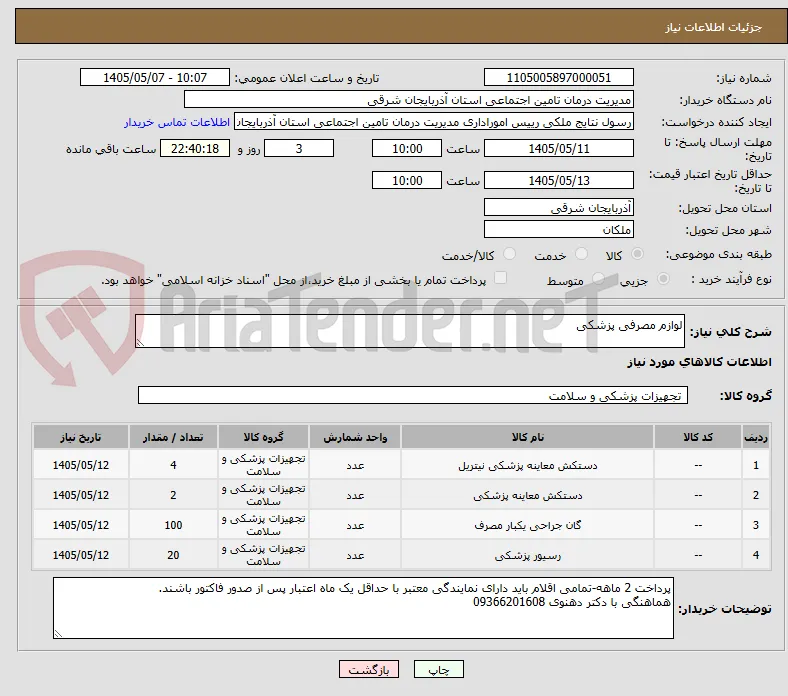This screenshot has width=788, height=696.
Task: Select the کالا radio button
Action: (637, 254)
